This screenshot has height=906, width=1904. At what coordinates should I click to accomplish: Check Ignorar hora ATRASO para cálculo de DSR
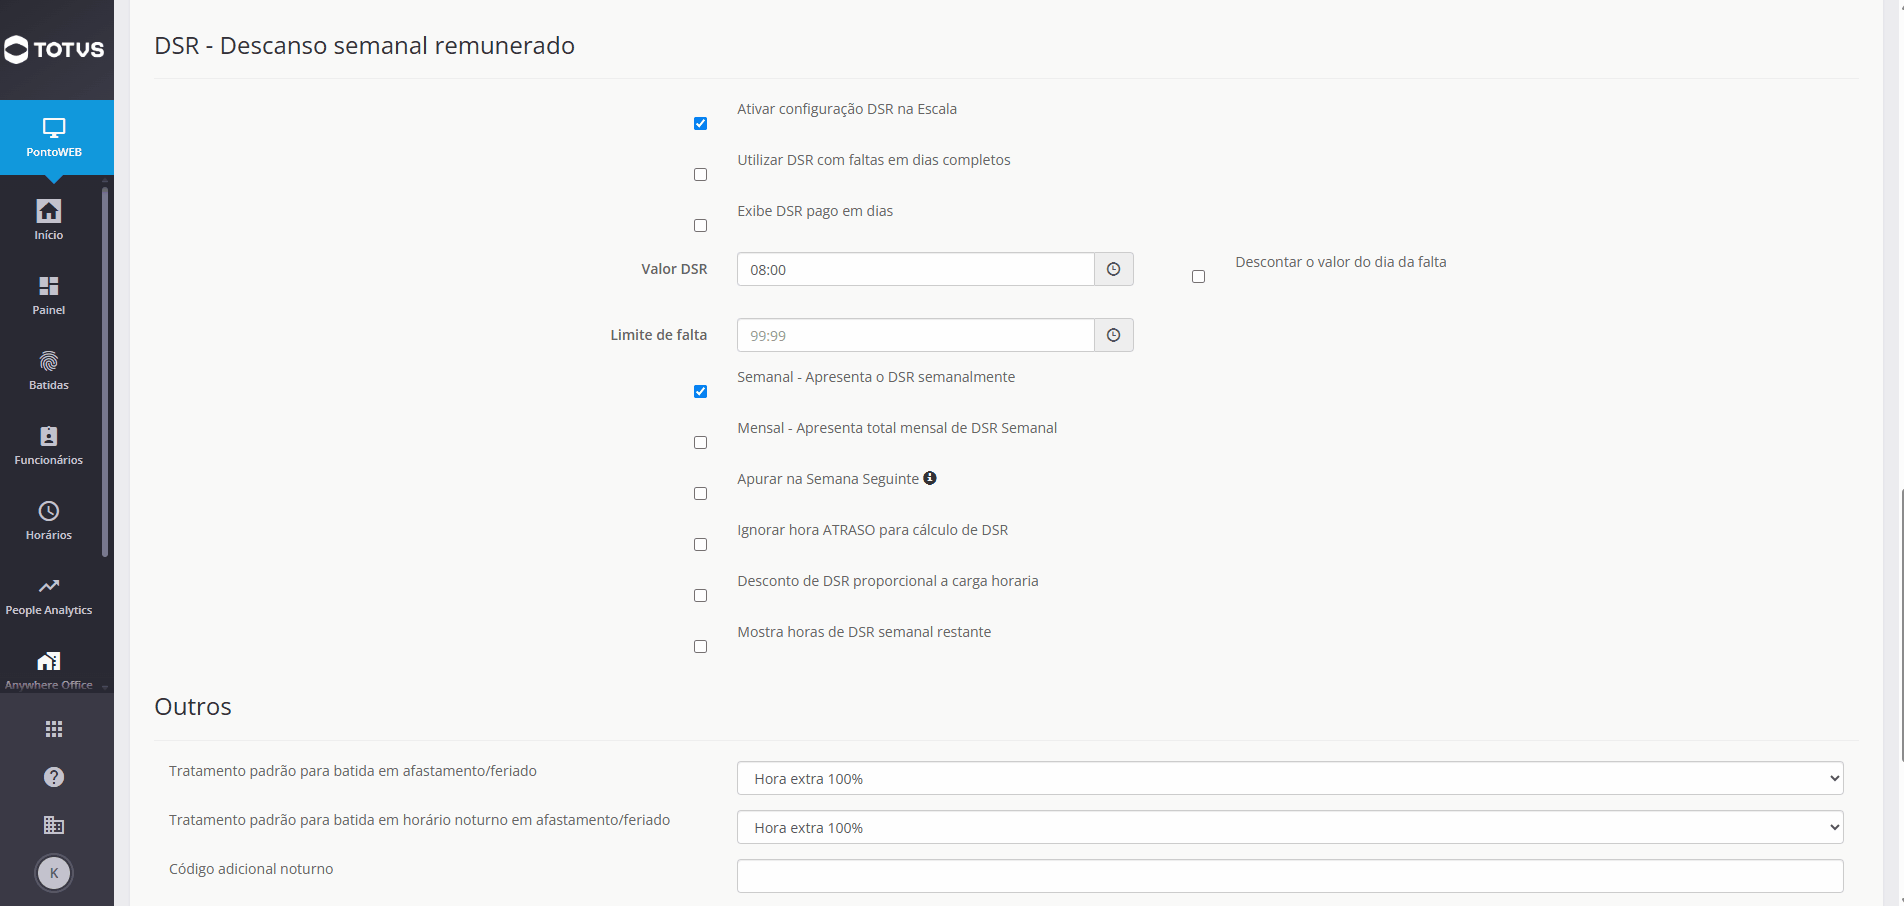(700, 544)
